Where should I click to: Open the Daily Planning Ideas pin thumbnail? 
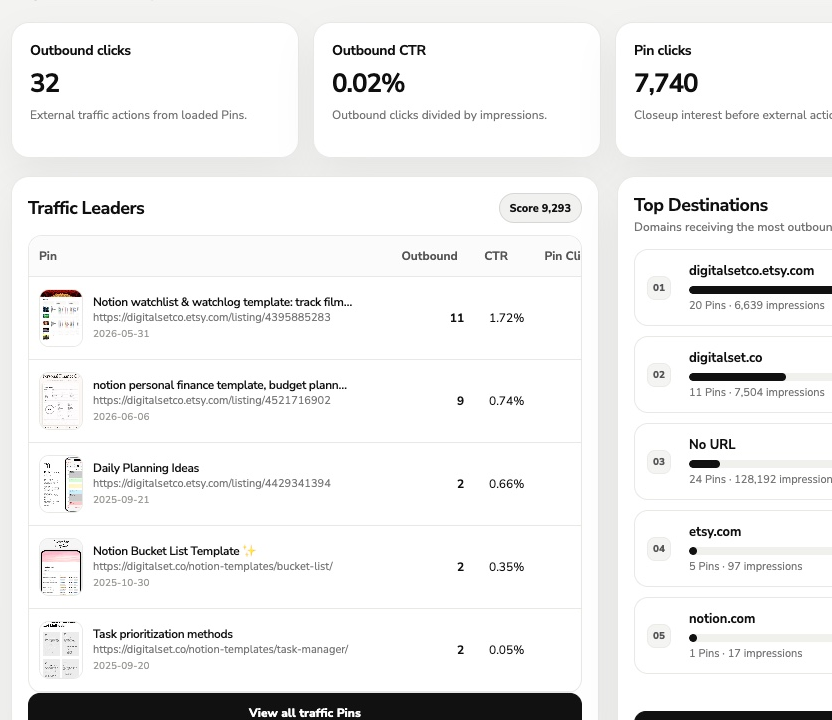click(61, 484)
